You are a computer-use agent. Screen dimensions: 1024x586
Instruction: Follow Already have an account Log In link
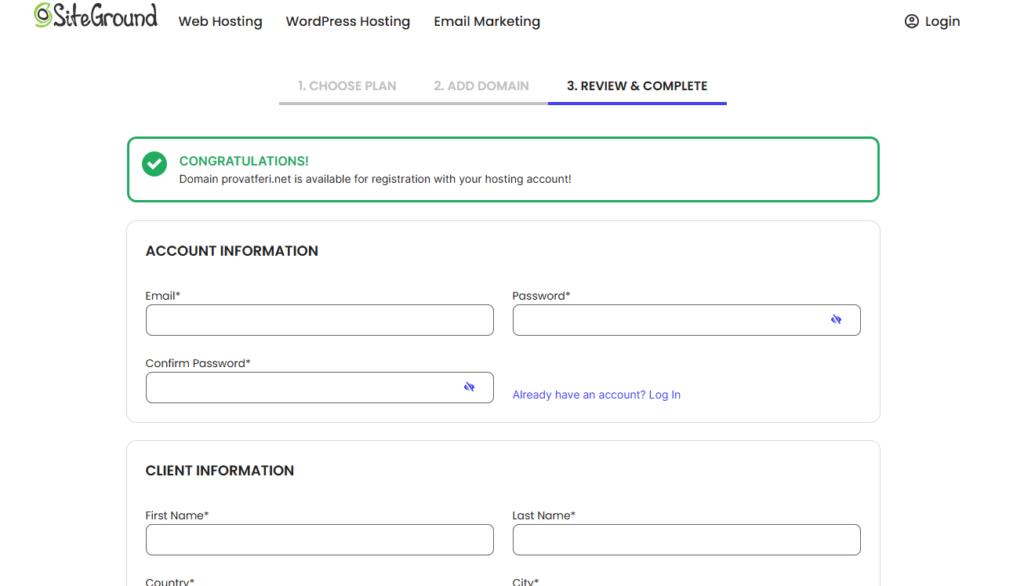[x=596, y=395]
